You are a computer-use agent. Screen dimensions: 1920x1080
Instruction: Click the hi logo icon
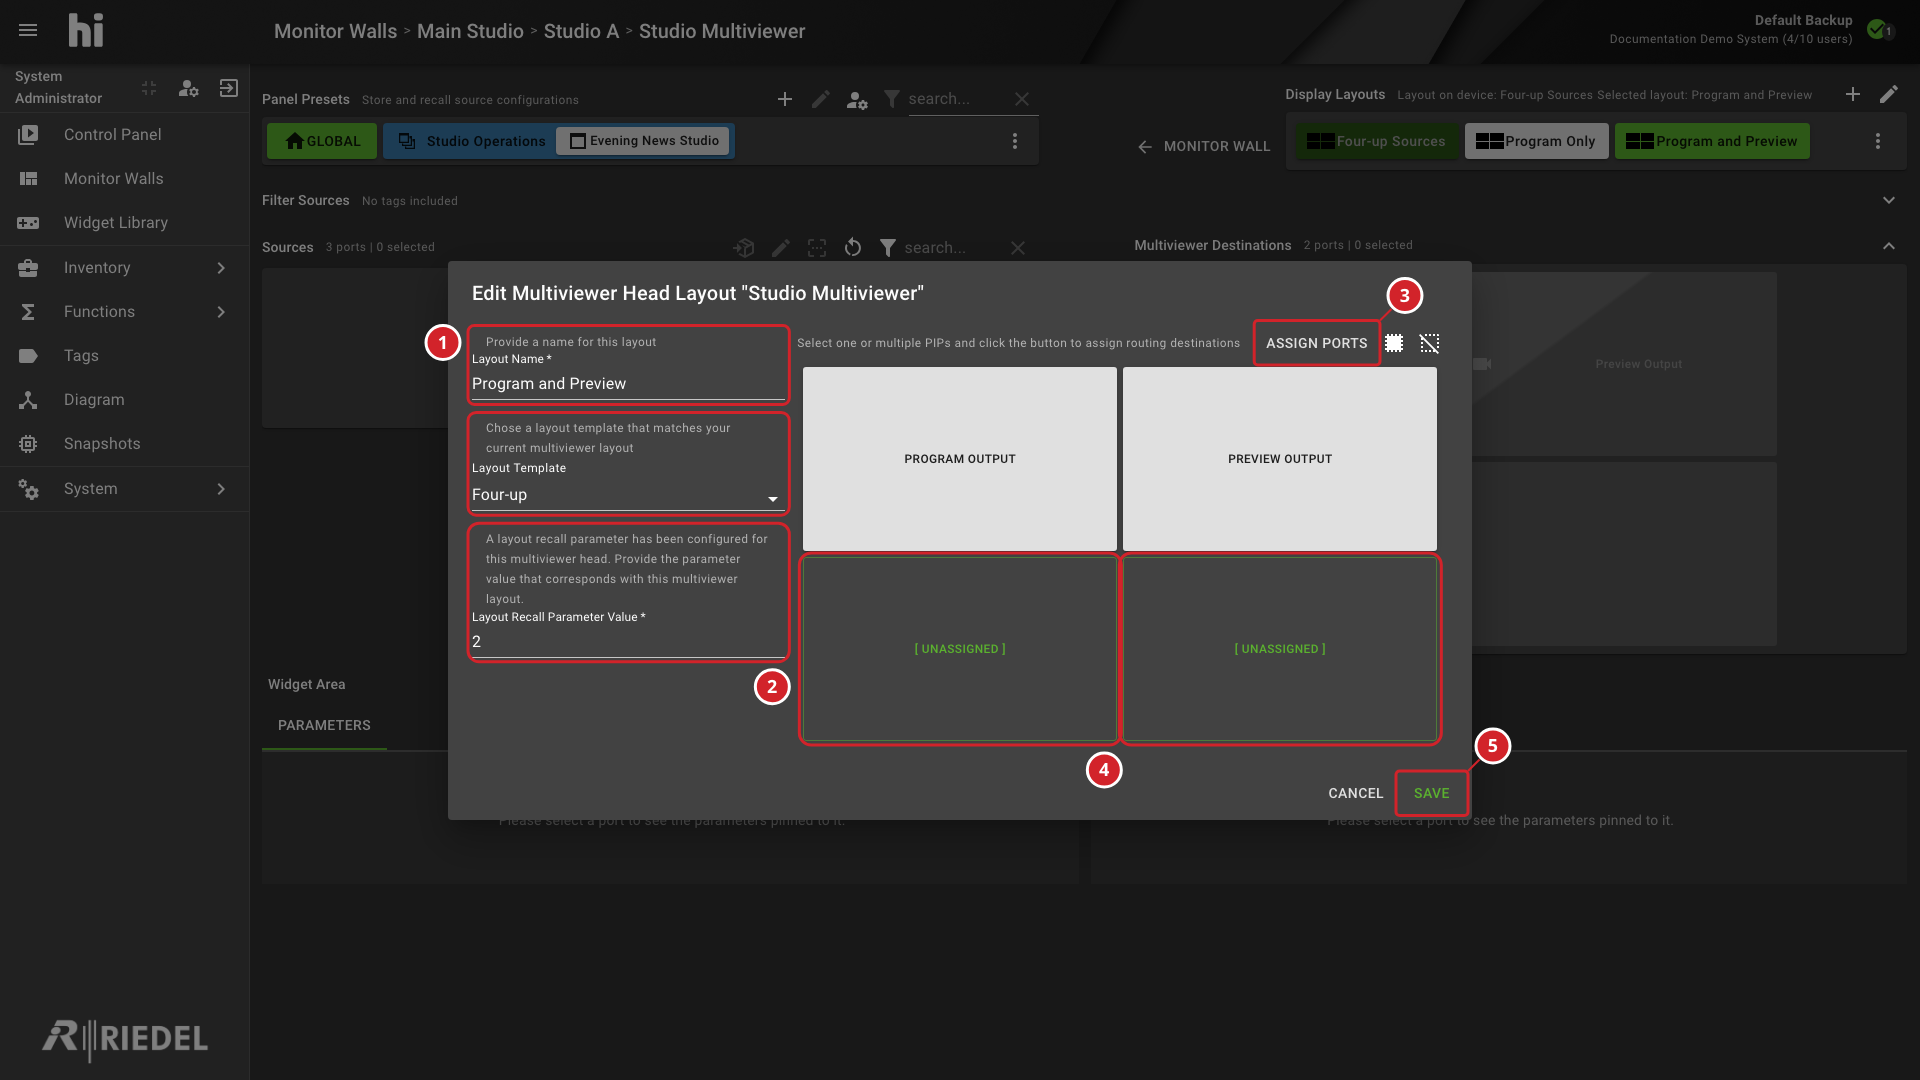pos(86,30)
